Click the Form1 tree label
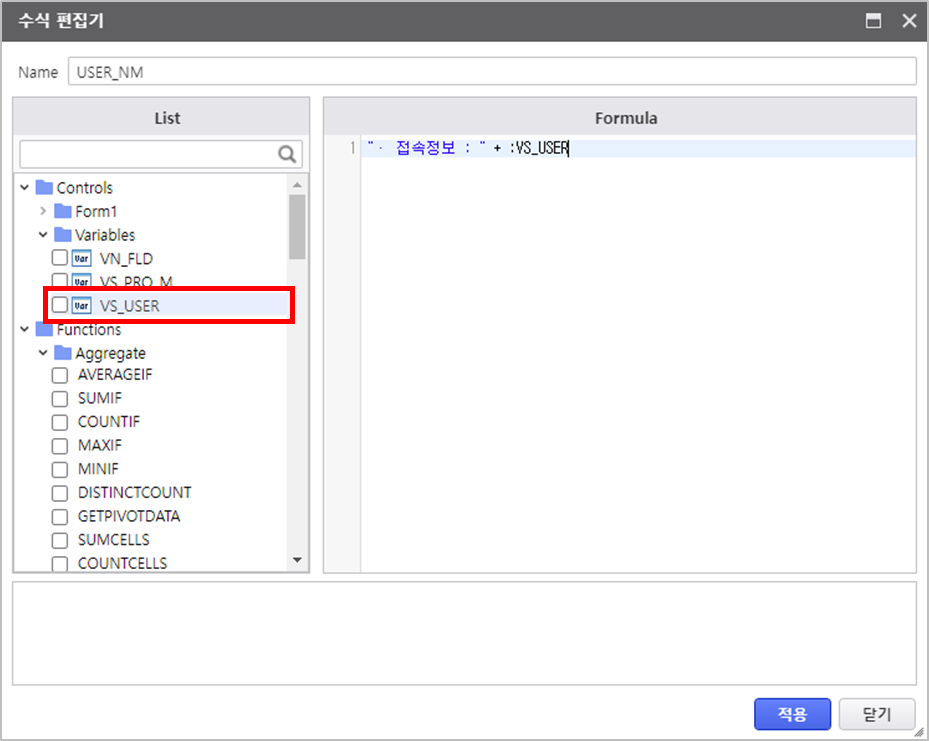 click(96, 211)
